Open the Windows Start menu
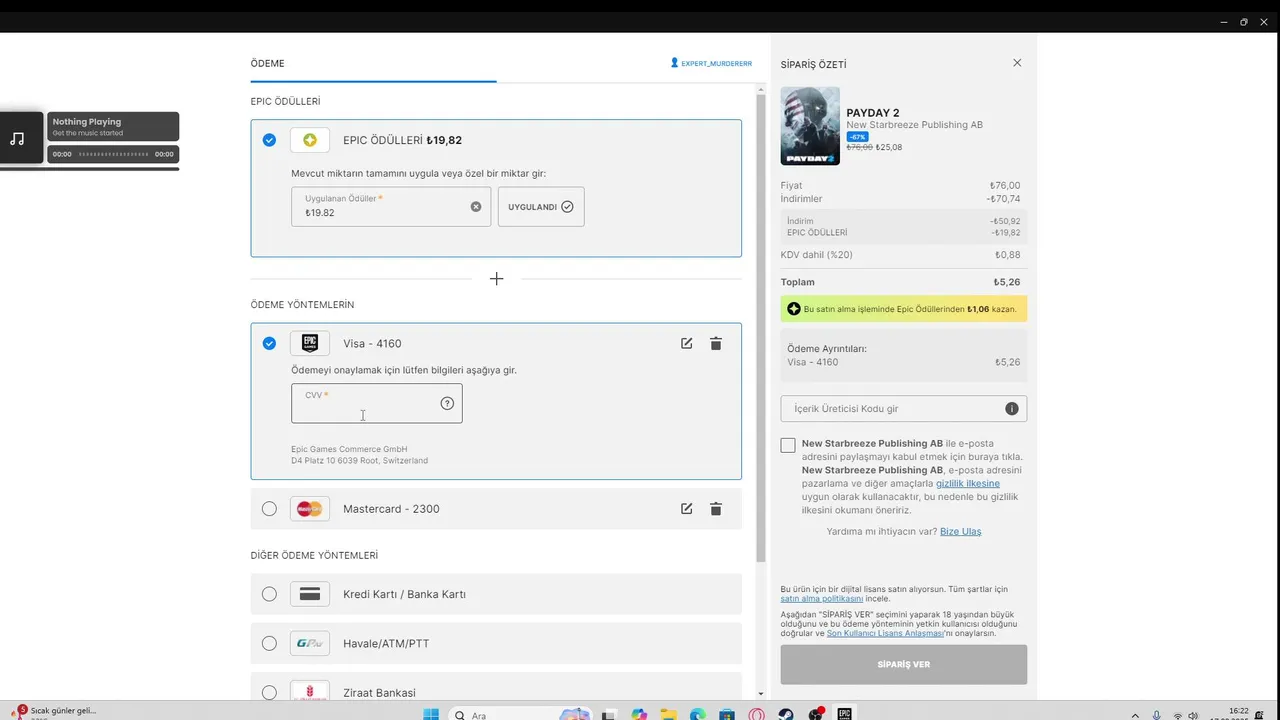This screenshot has height=720, width=1280. (x=431, y=714)
